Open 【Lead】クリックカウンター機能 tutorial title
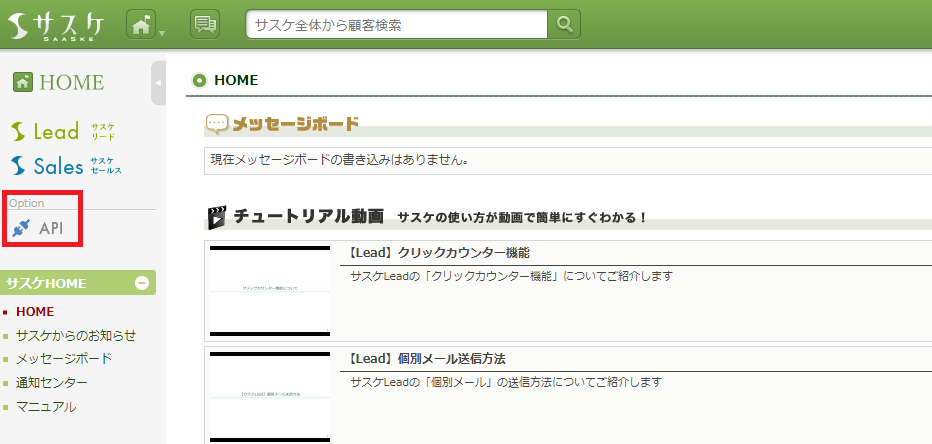The image size is (932, 444). coord(437,253)
